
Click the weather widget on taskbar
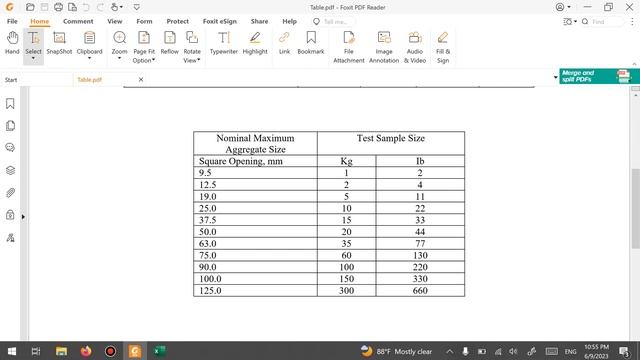coord(396,351)
